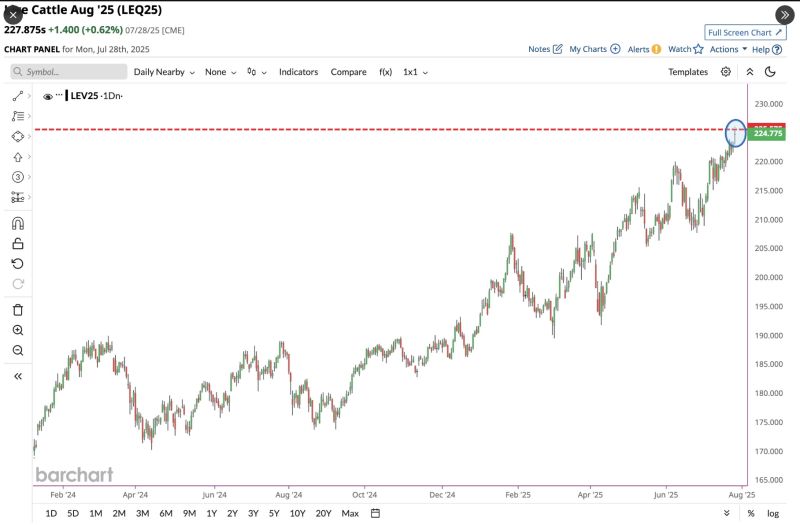This screenshot has height=525, width=800.
Task: Zoom out using the magnifier minus icon
Action: click(x=18, y=350)
